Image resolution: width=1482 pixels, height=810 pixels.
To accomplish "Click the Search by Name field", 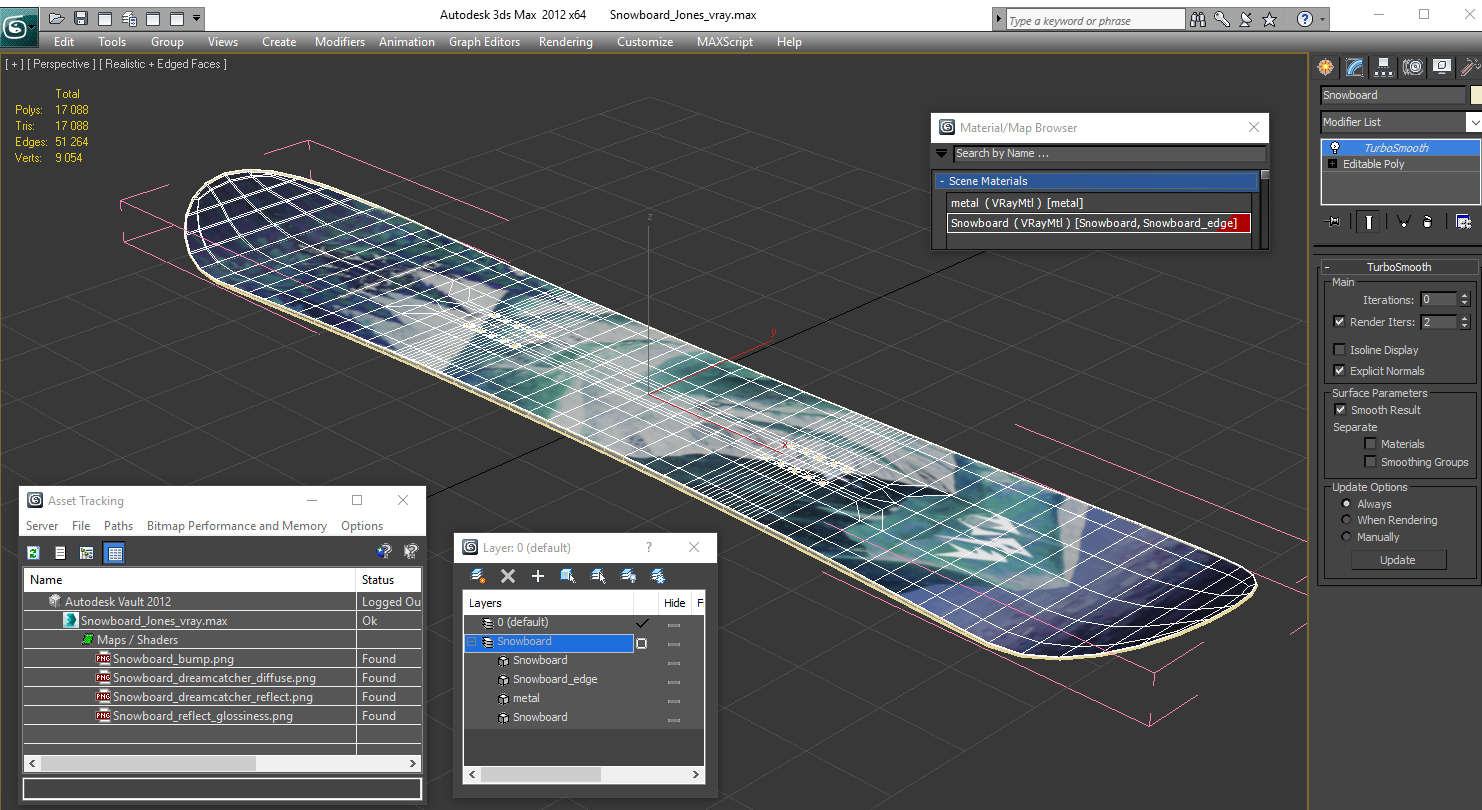I will point(1109,154).
